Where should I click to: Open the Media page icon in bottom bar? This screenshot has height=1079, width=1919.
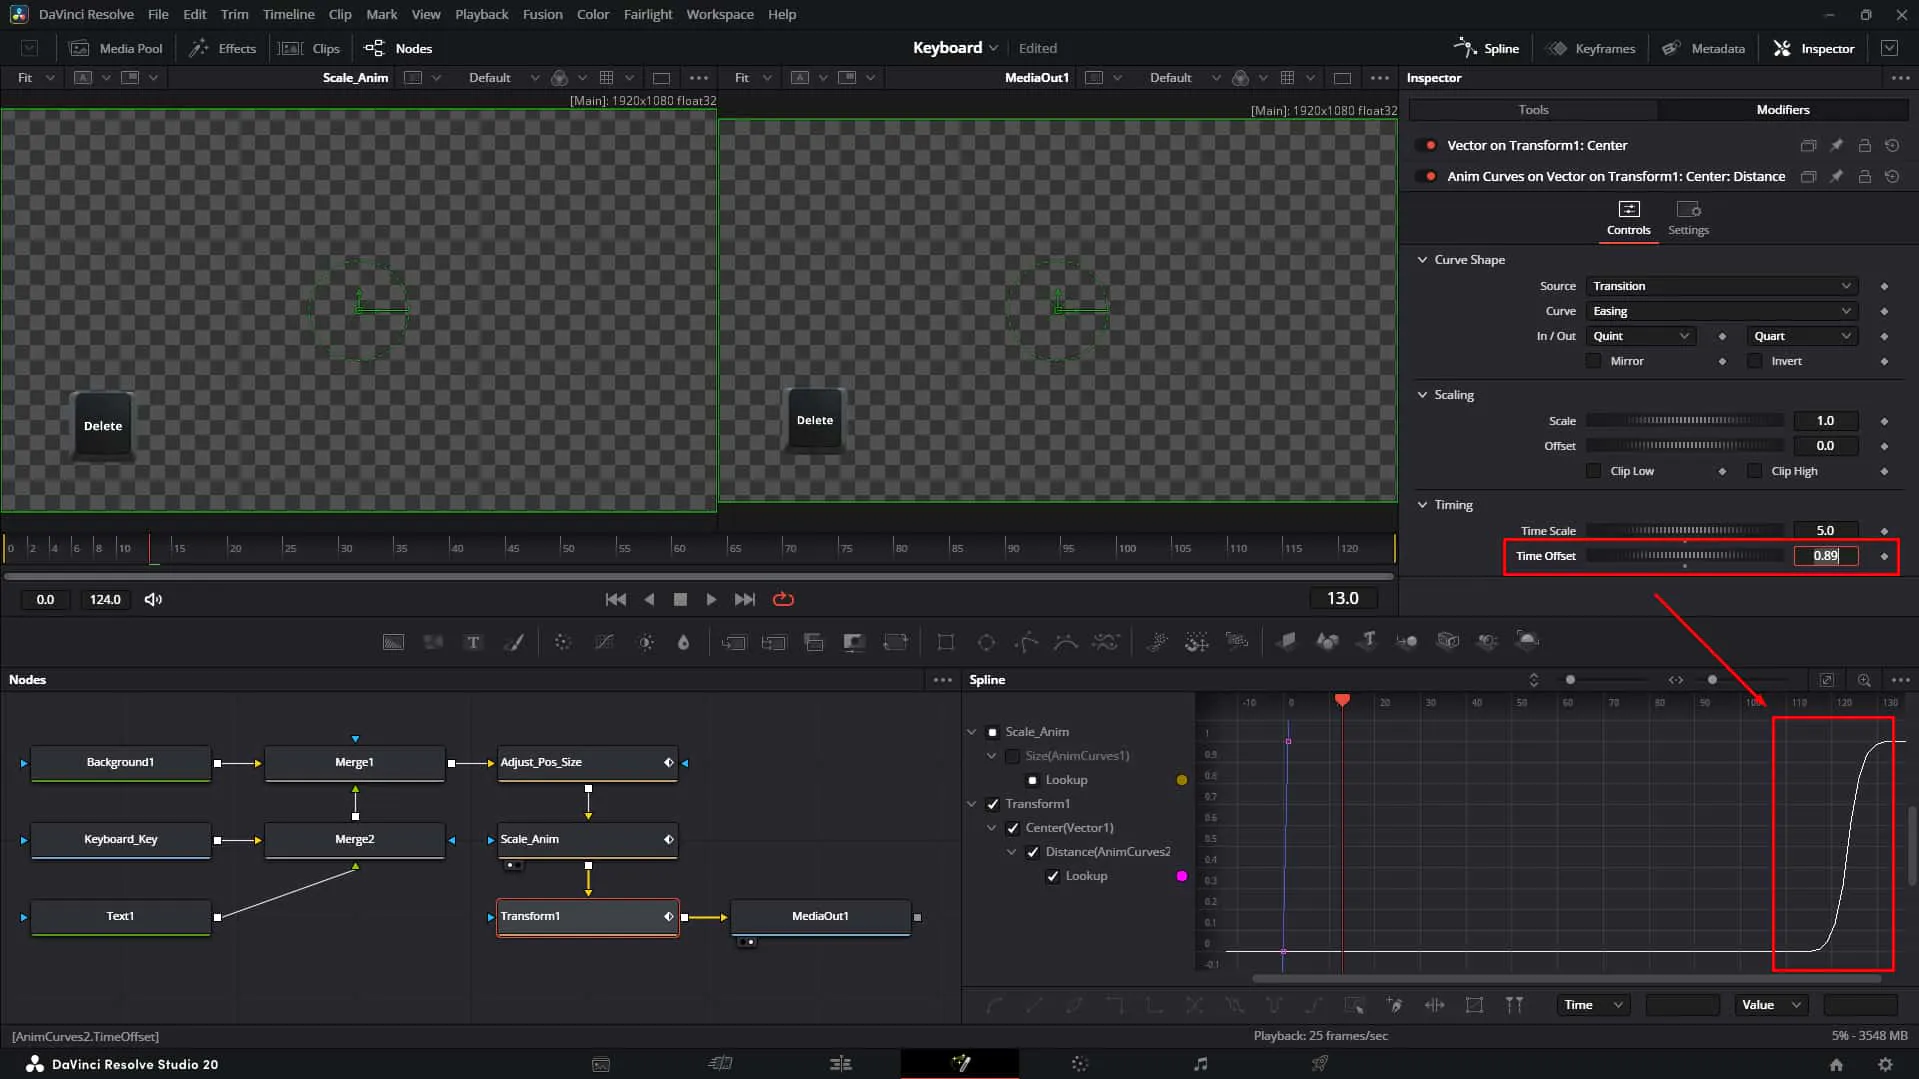tap(601, 1064)
